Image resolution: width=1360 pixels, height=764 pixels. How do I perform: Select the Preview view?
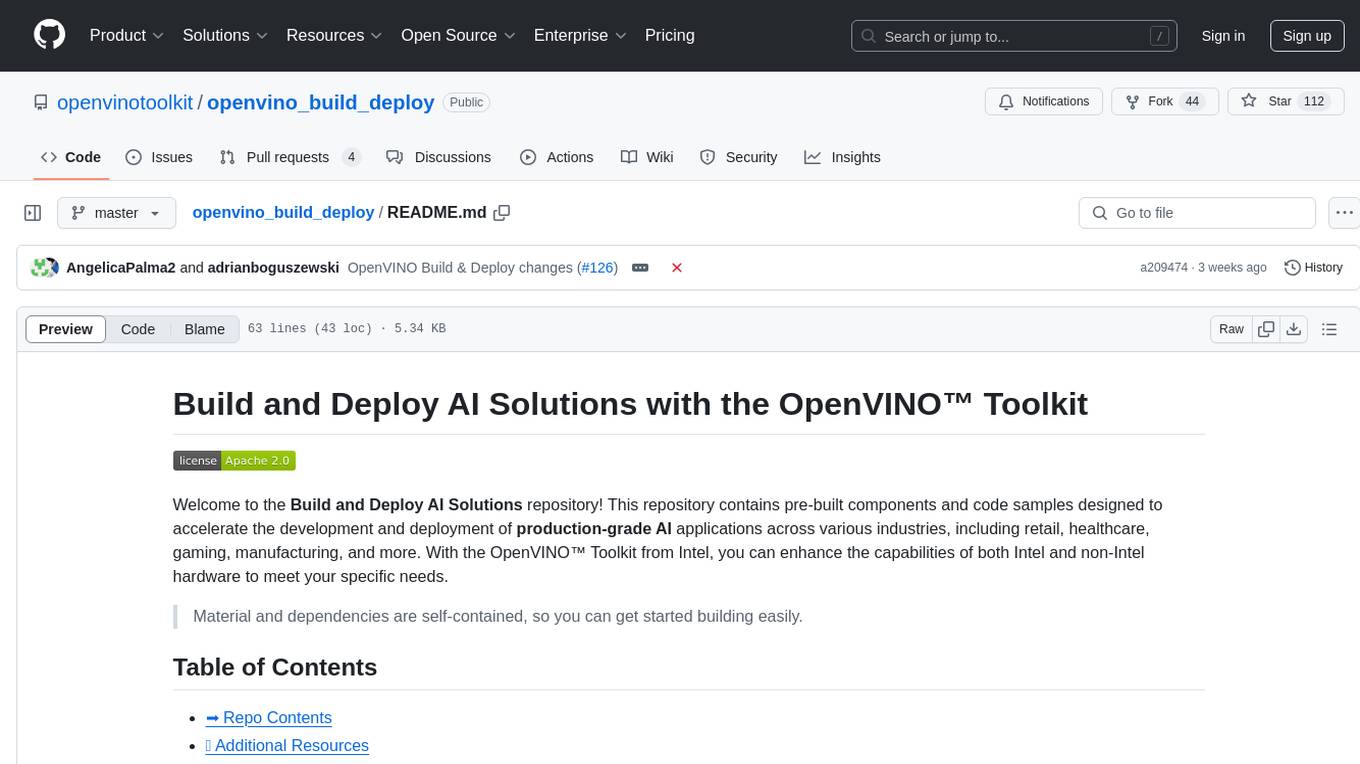coord(66,329)
